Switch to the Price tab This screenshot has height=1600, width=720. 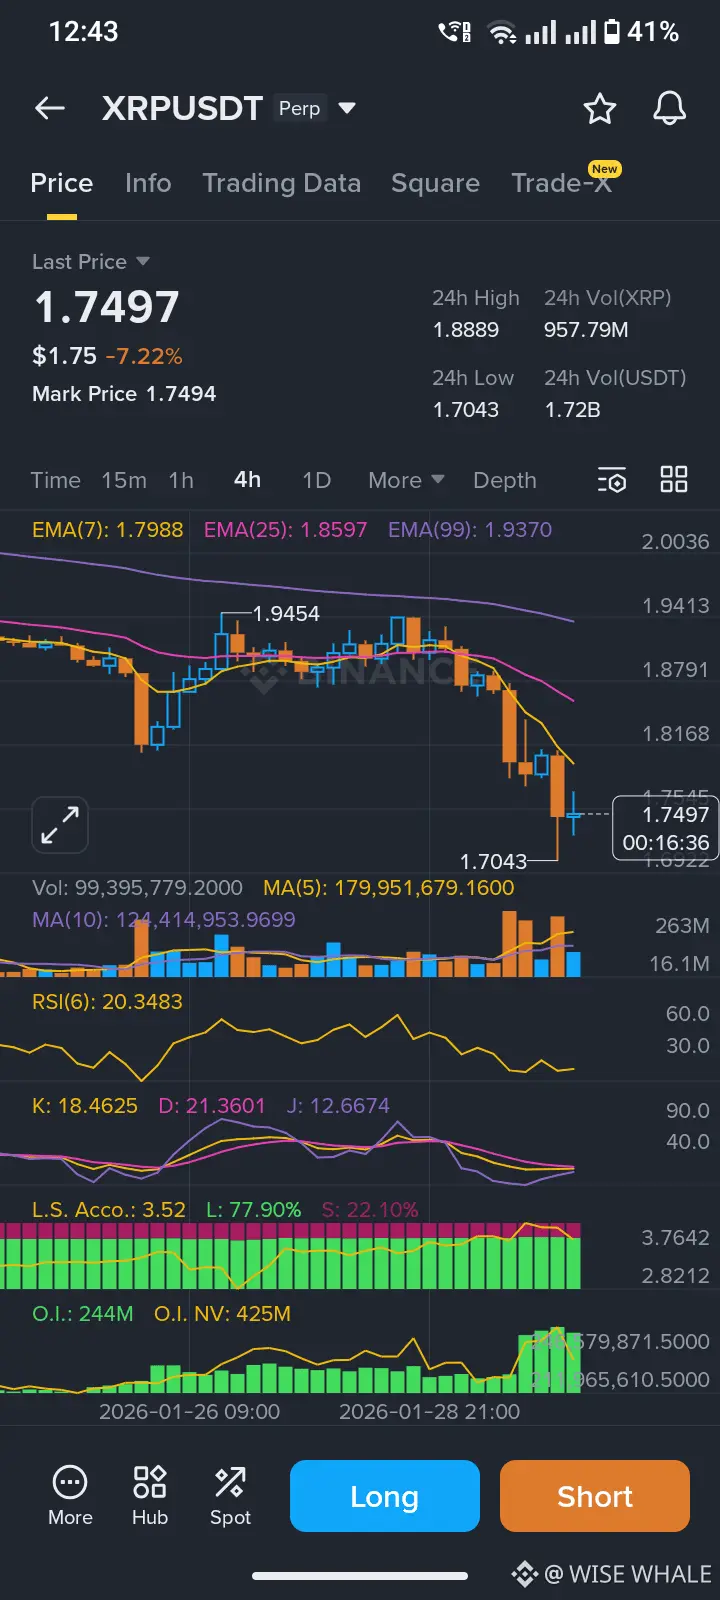click(62, 183)
